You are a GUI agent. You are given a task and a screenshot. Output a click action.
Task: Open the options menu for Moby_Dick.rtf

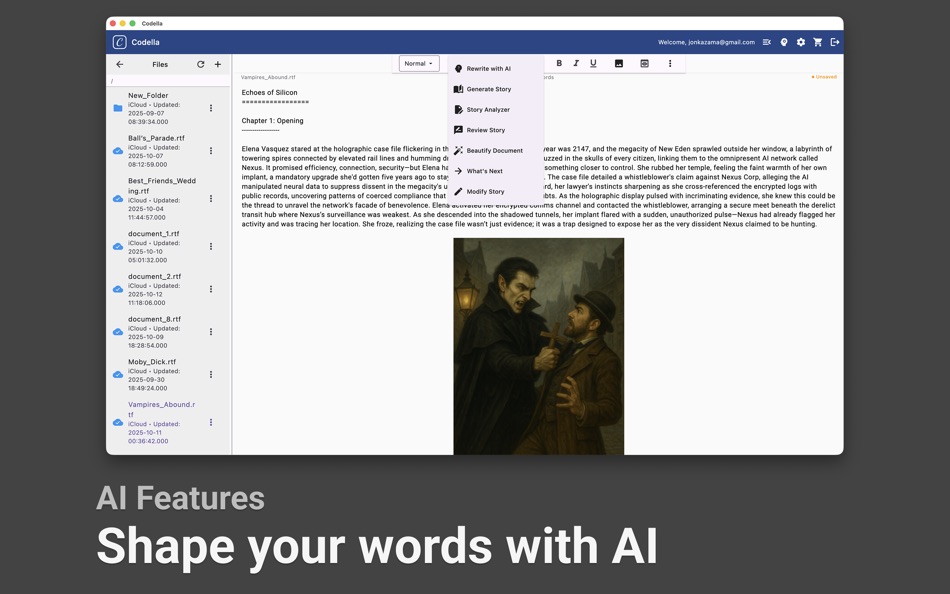tap(210, 374)
